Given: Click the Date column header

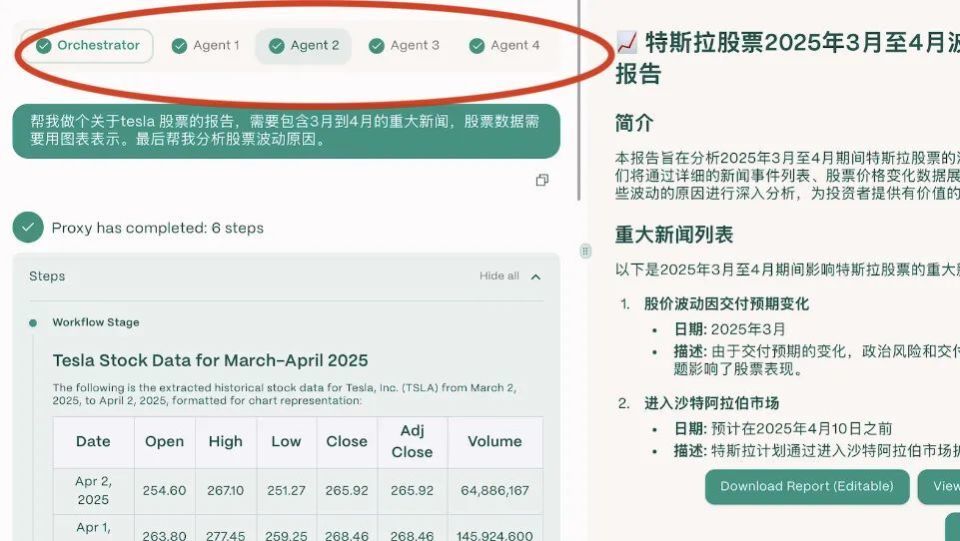Looking at the screenshot, I should coord(93,442).
